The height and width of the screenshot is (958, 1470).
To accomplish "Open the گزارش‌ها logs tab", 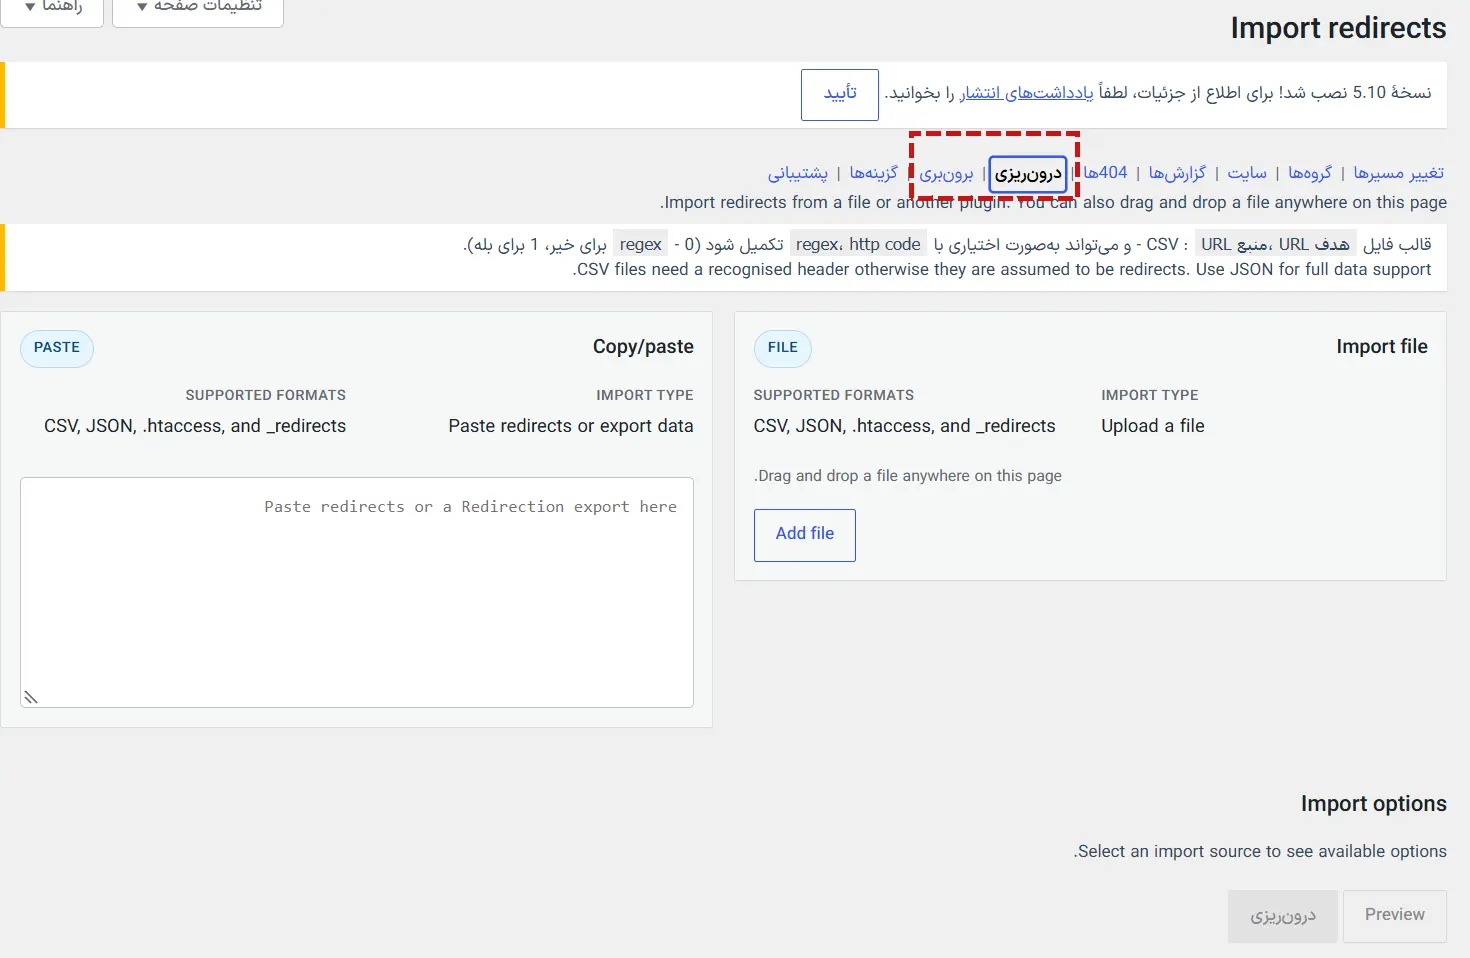I will tap(1177, 173).
